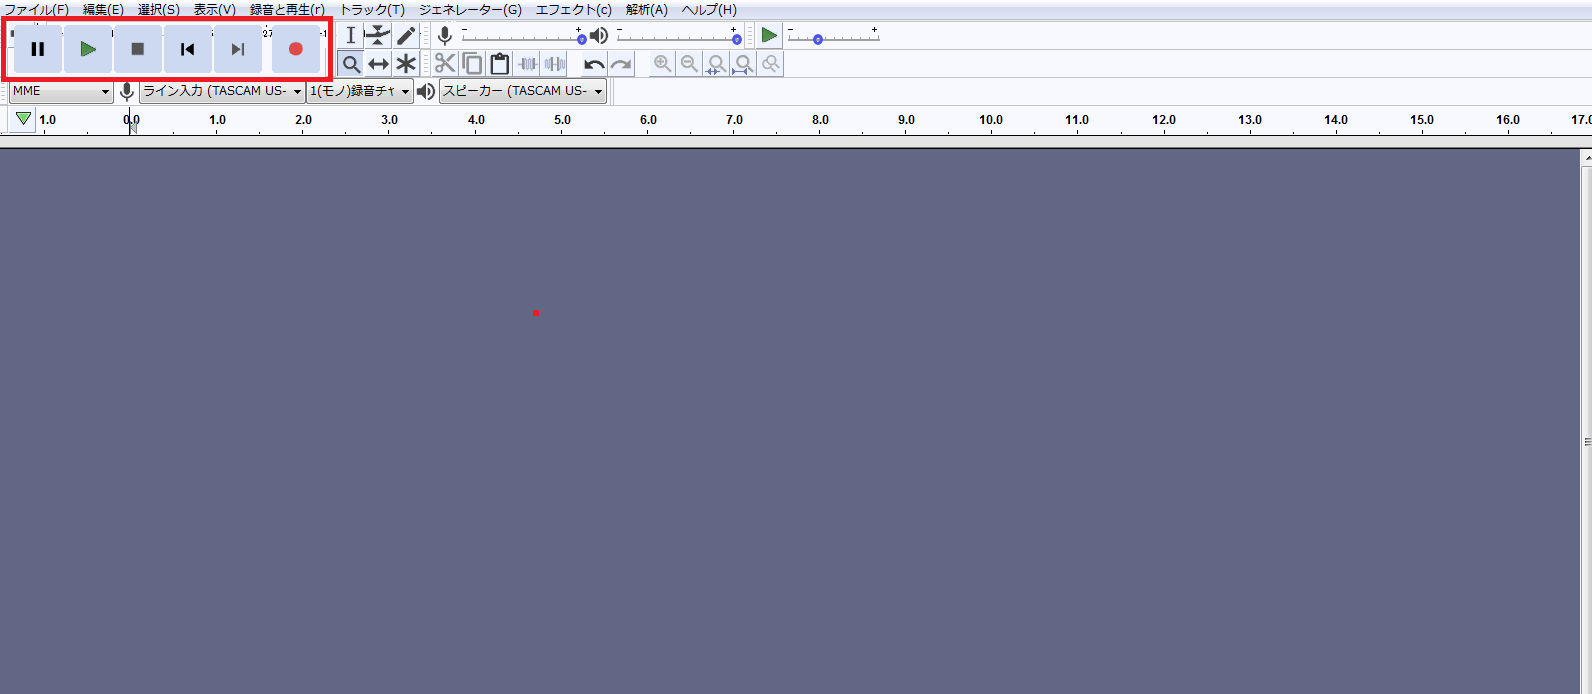
Task: Activate the Zoom magnifier tool
Action: [x=351, y=64]
